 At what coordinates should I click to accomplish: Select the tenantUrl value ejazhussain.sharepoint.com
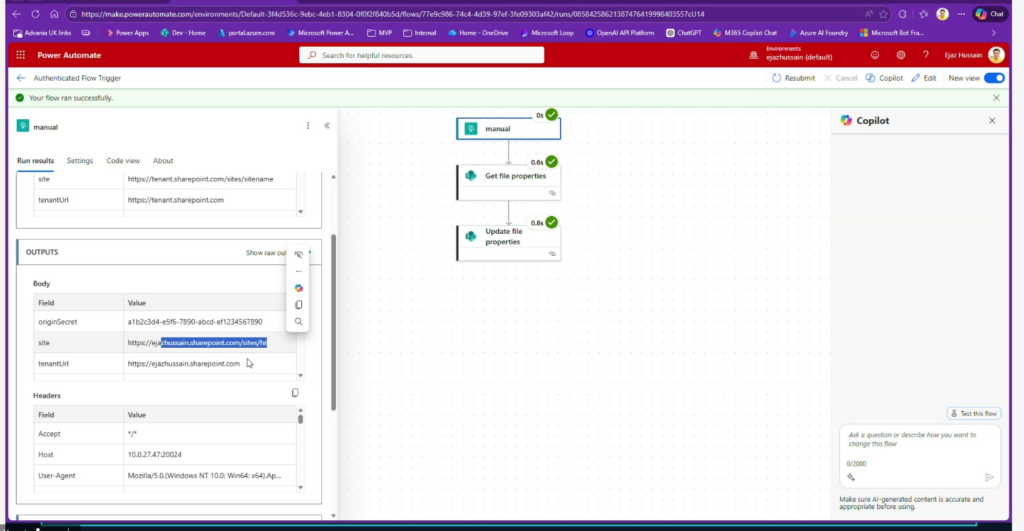click(x=184, y=364)
